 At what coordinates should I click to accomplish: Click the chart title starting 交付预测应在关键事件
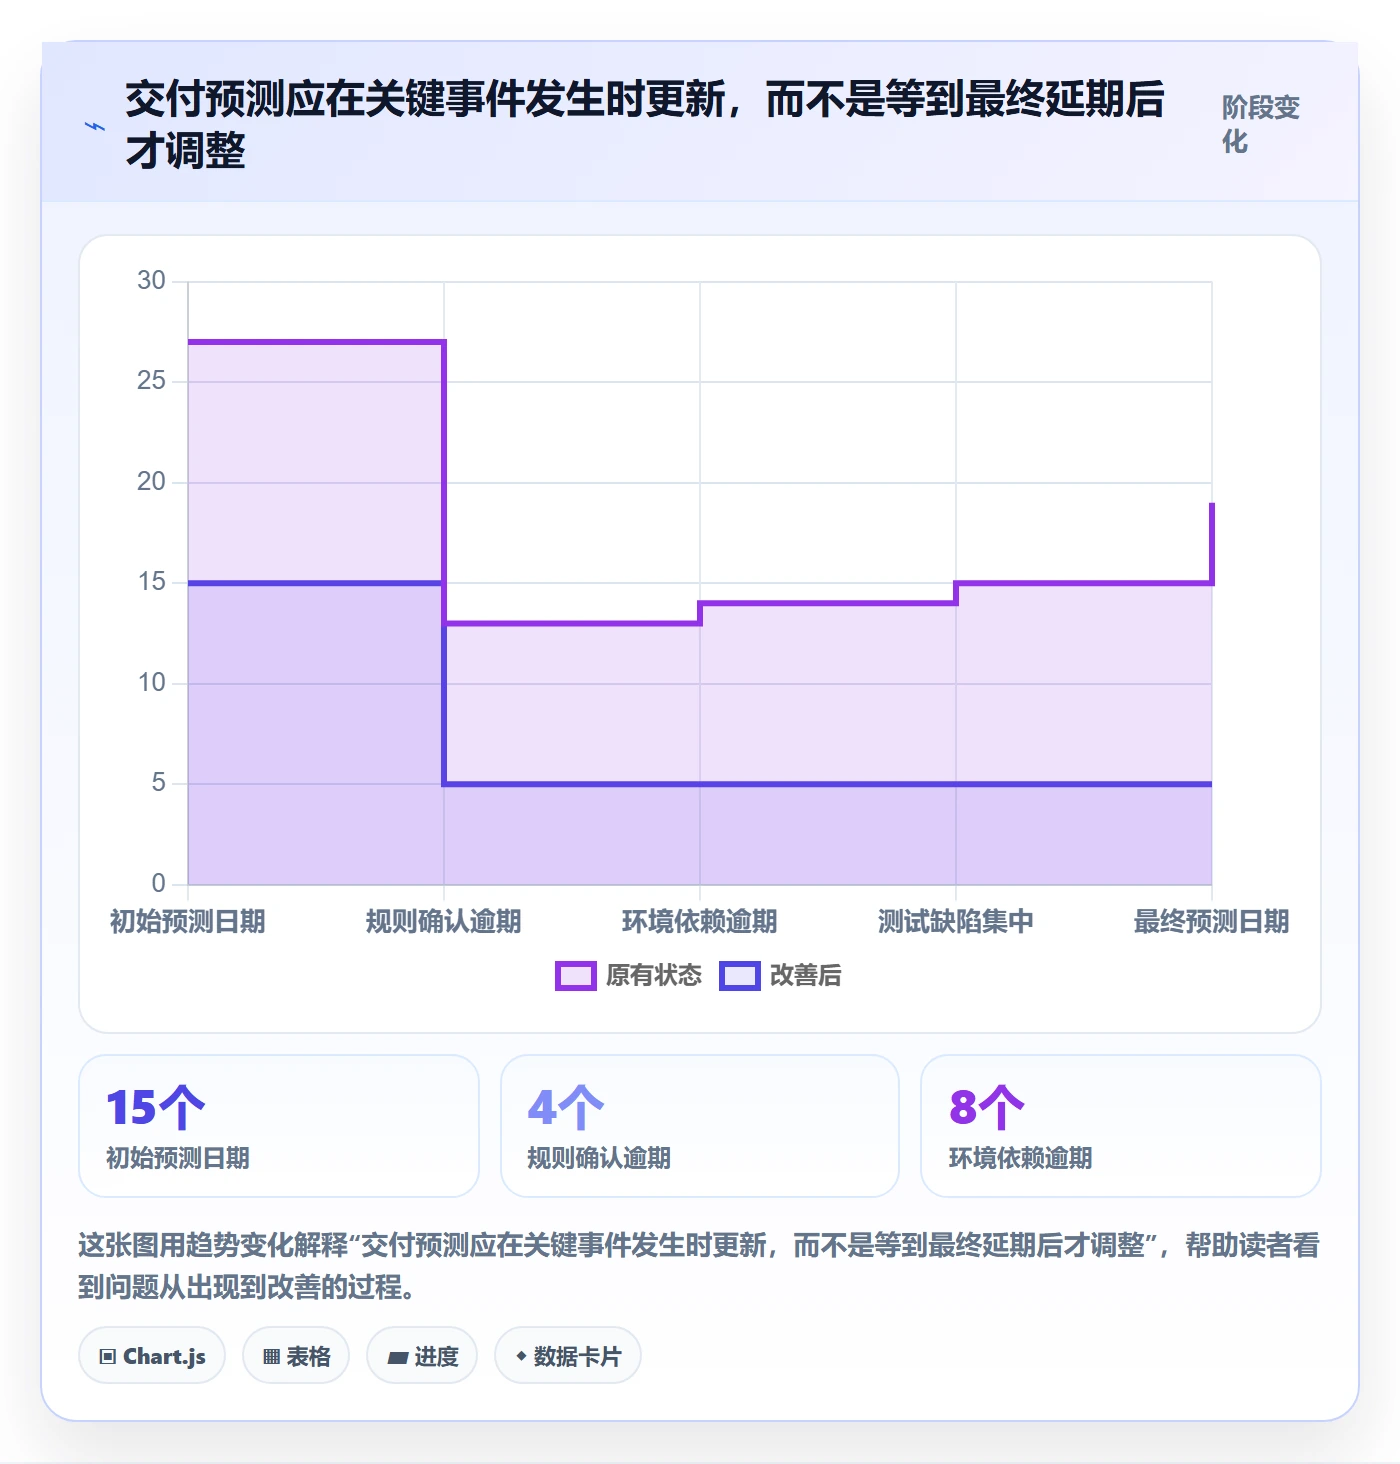pos(645,125)
